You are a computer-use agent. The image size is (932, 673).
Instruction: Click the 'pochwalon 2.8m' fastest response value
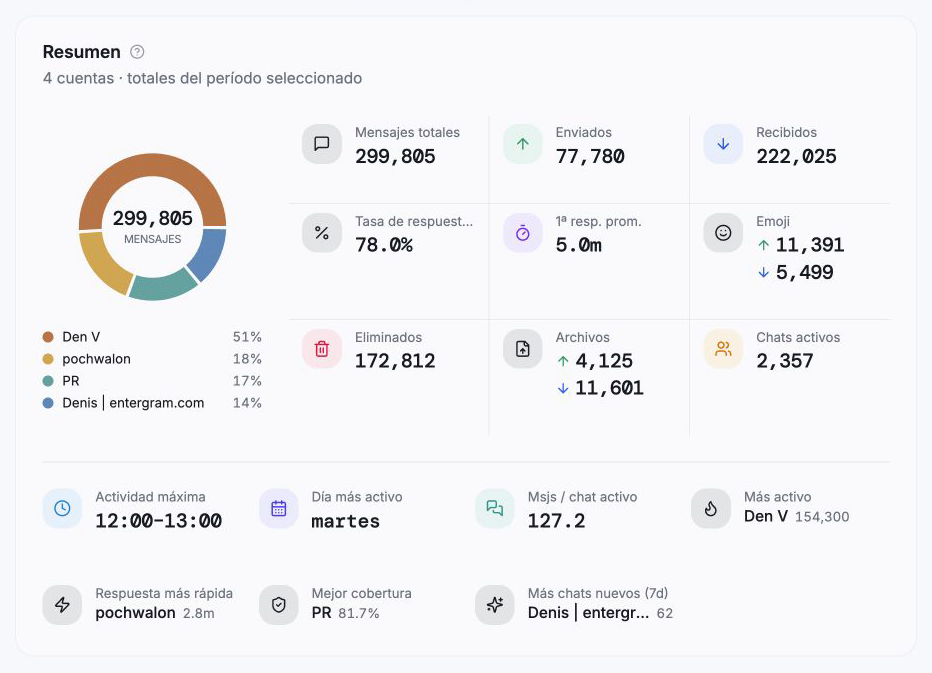(155, 613)
